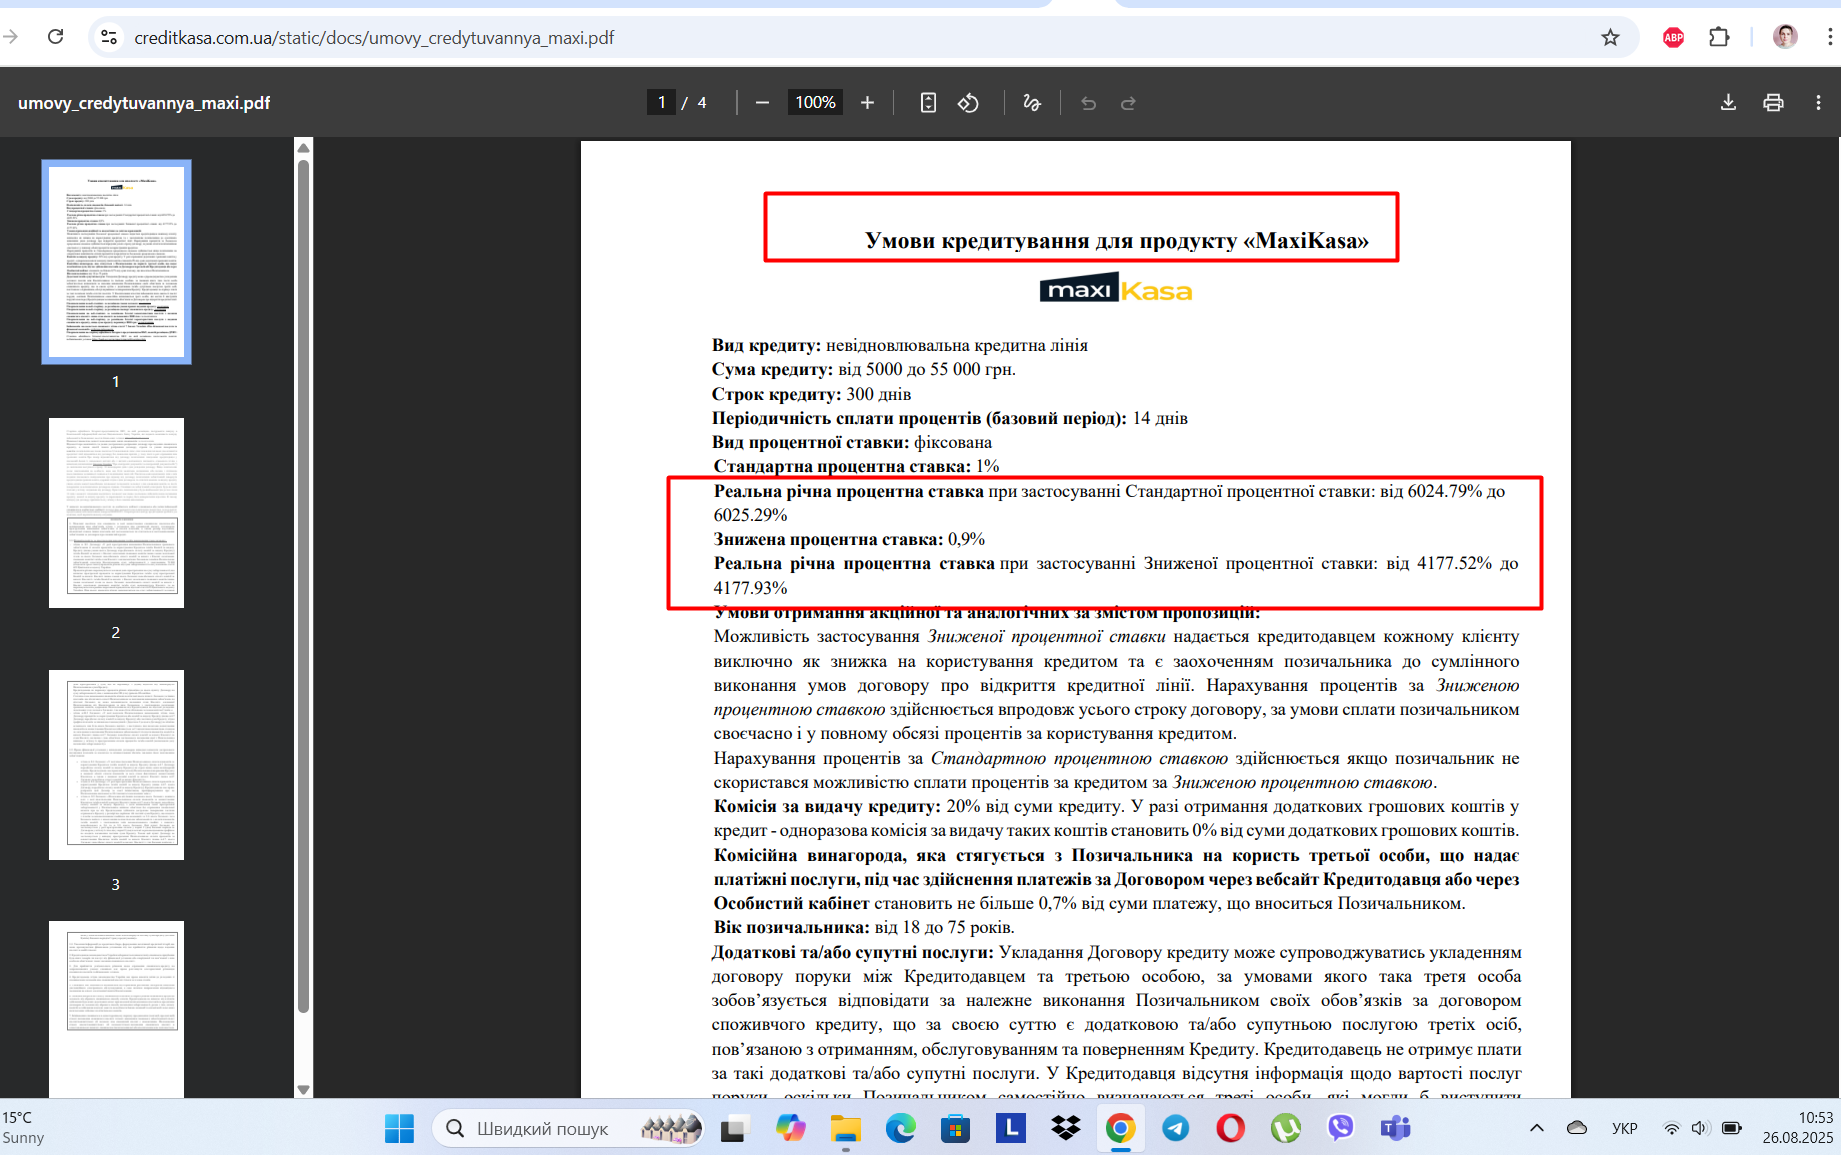Open Microsoft Teams from the taskbar
The width and height of the screenshot is (1841, 1155).
coord(1395,1128)
